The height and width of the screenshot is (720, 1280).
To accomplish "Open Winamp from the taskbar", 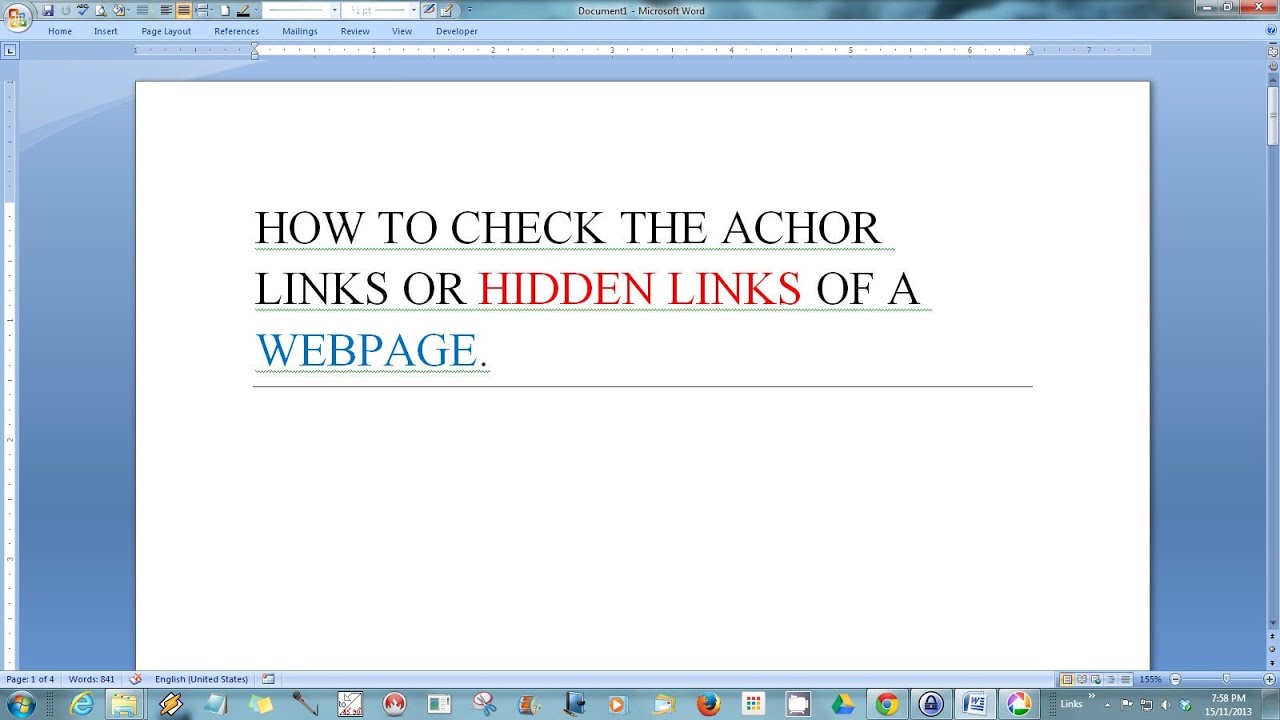I will 171,704.
